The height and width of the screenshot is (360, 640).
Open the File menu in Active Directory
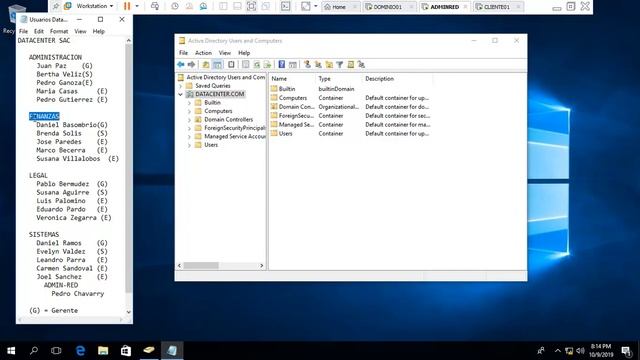(x=184, y=53)
